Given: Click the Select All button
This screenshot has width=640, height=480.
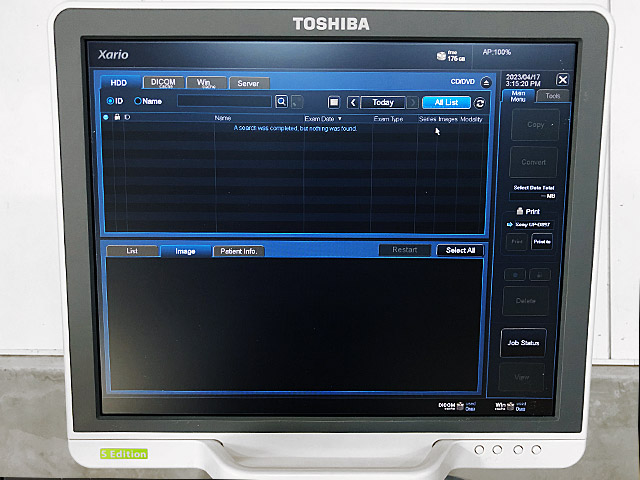Looking at the screenshot, I should point(460,250).
